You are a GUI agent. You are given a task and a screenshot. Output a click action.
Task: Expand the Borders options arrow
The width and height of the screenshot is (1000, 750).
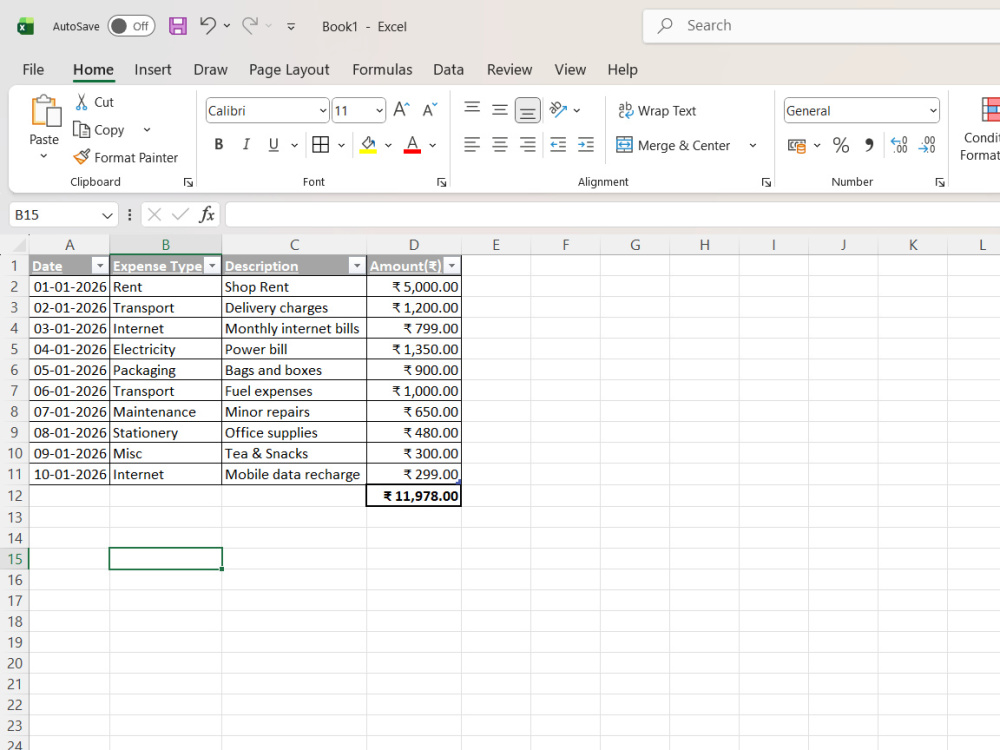point(341,145)
